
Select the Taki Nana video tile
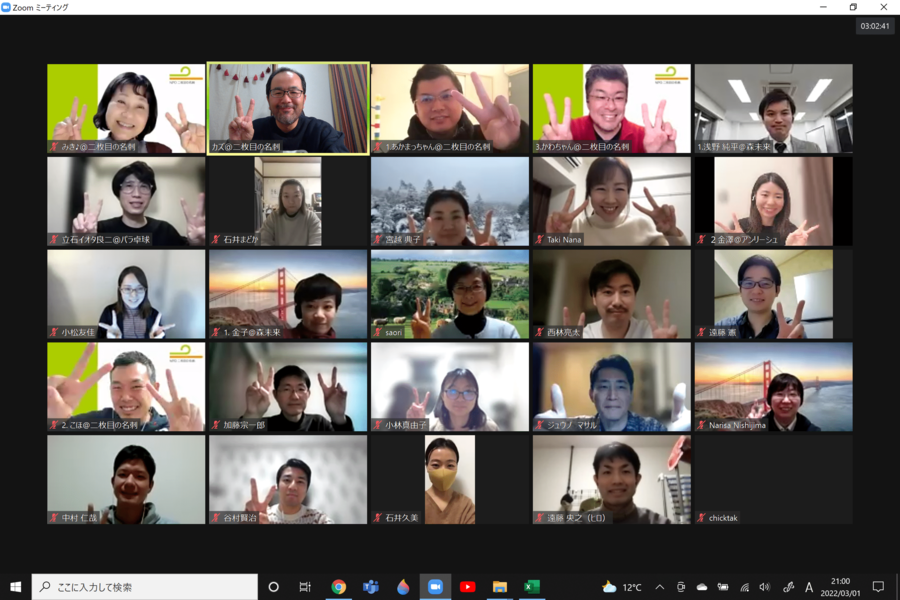pyautogui.click(x=611, y=201)
